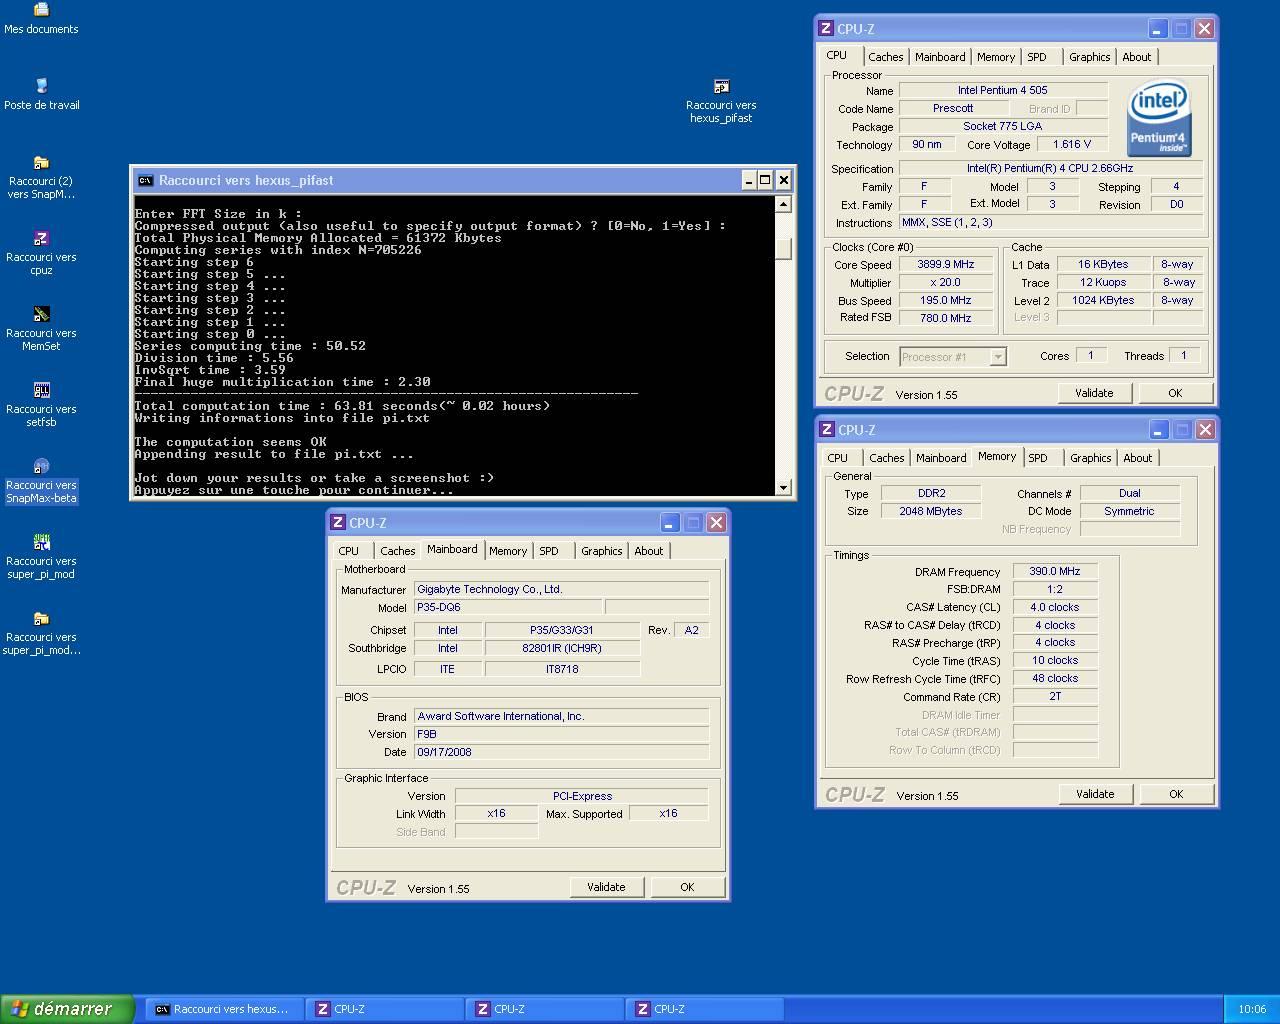Click the Name field Intel Pentium 4 505
Viewport: 1280px width, 1024px height.
click(1003, 90)
